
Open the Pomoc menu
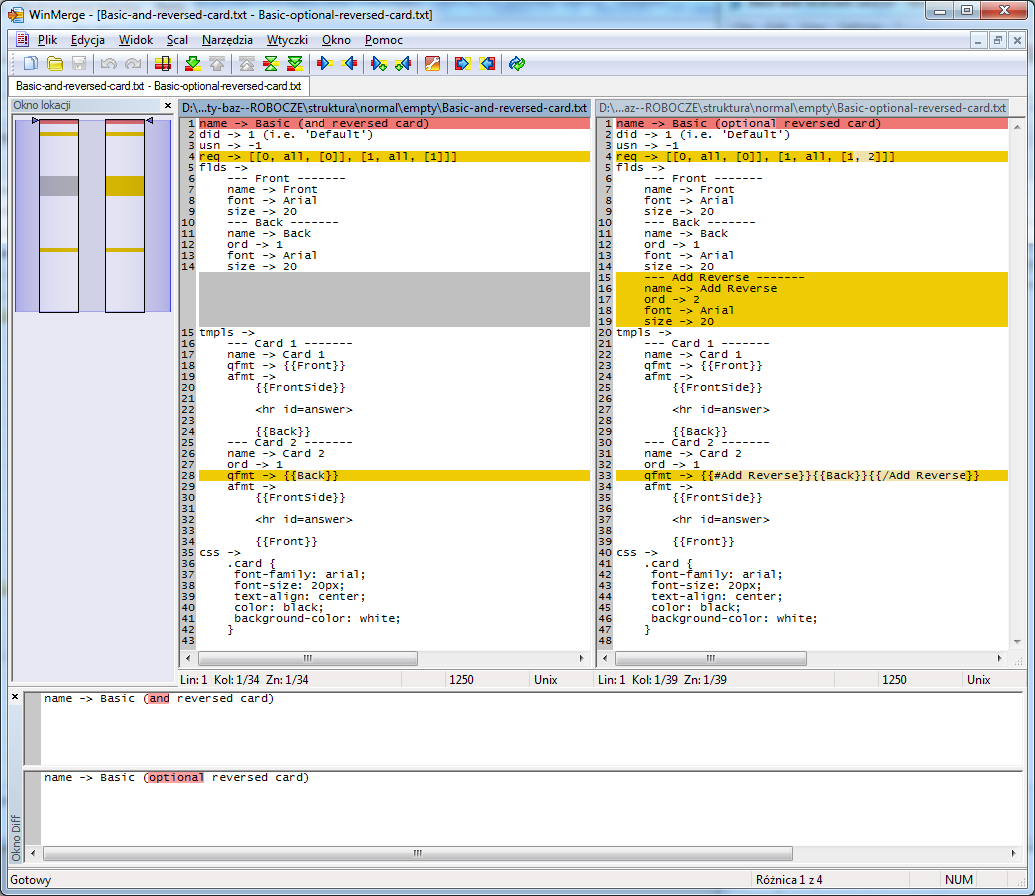tap(384, 40)
